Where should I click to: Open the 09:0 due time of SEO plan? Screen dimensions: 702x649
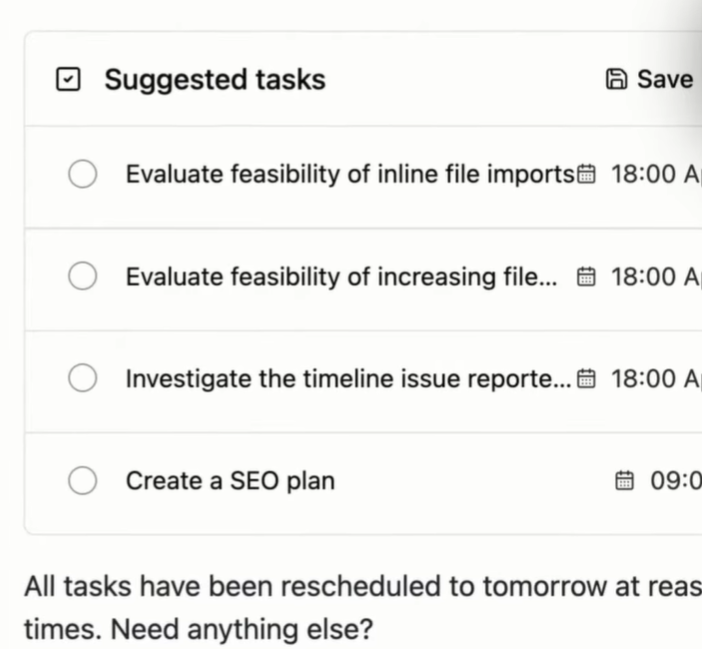675,481
